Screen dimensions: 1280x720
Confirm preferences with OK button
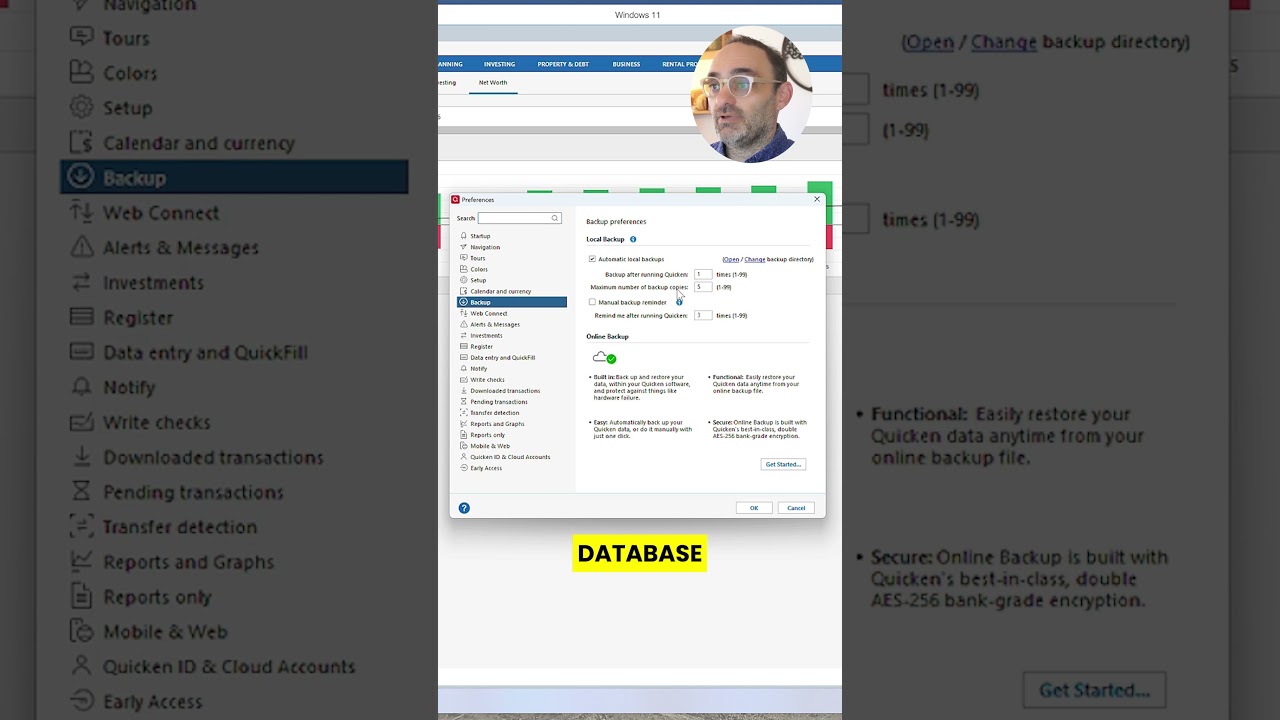click(754, 508)
